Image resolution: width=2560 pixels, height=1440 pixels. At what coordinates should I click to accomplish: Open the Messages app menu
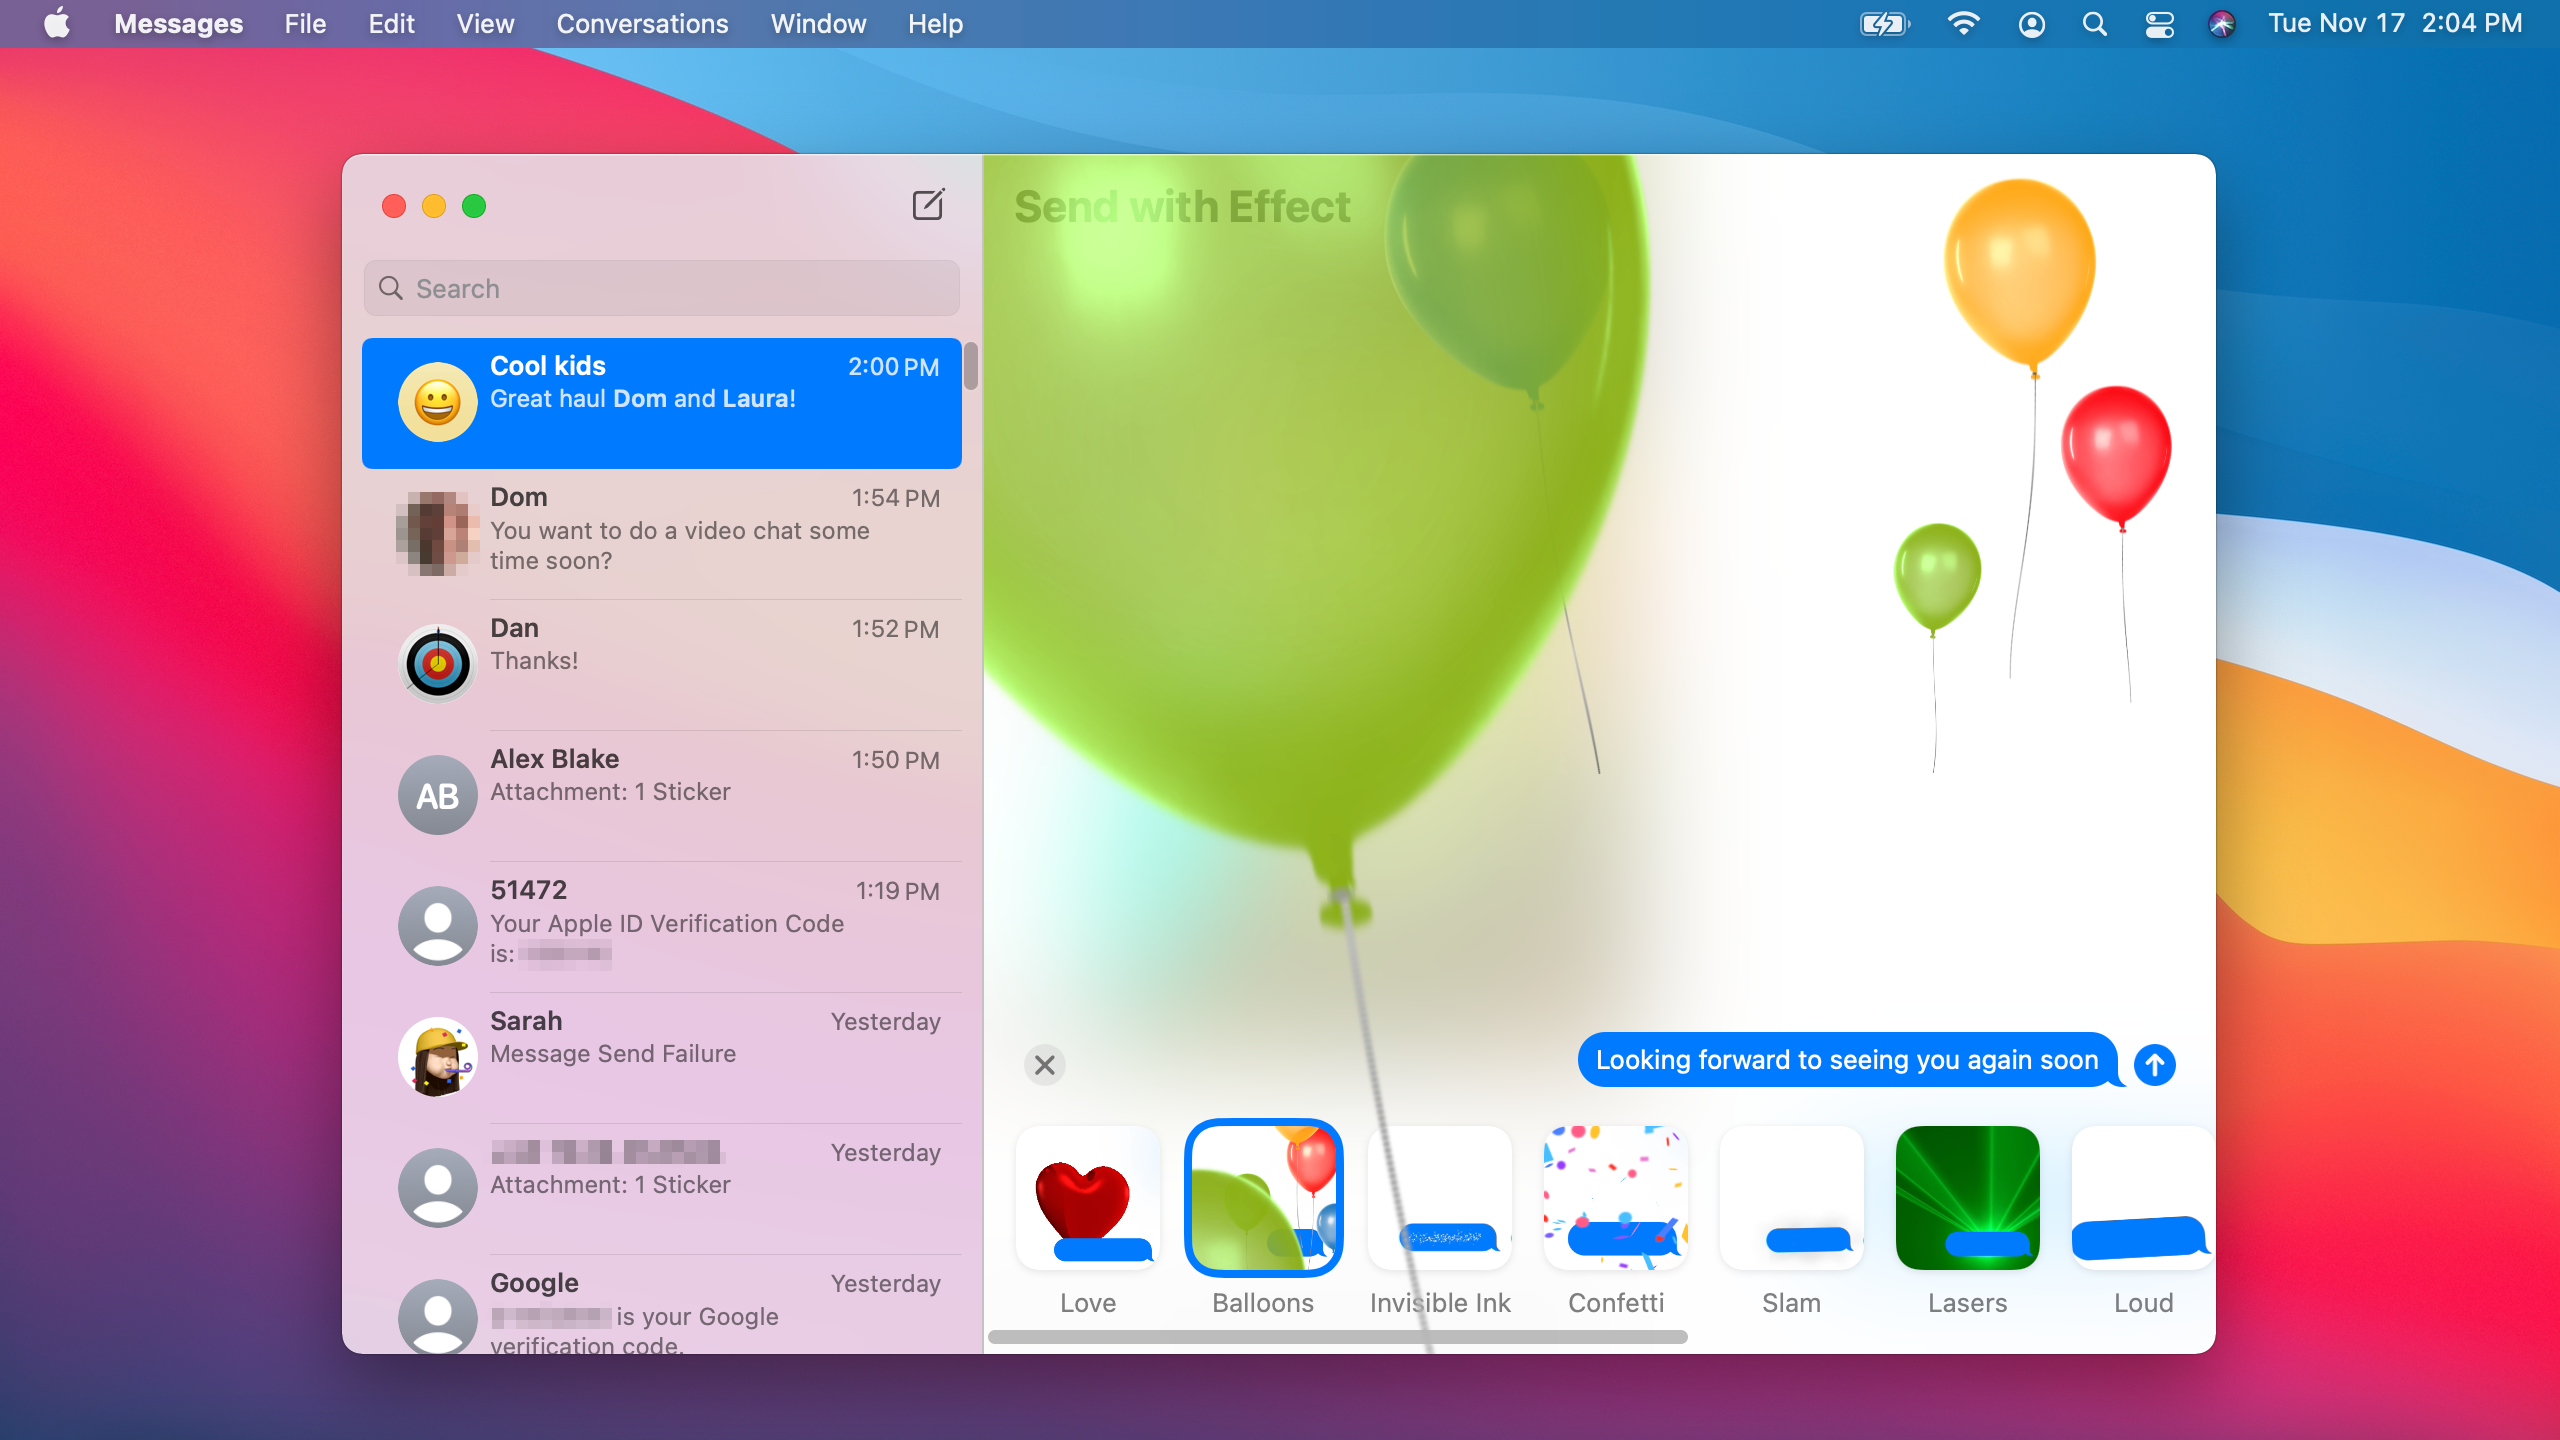click(178, 23)
